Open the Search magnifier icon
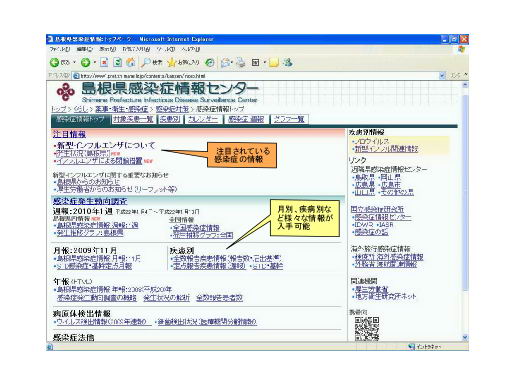The width and height of the screenshot is (513, 385). [146, 62]
